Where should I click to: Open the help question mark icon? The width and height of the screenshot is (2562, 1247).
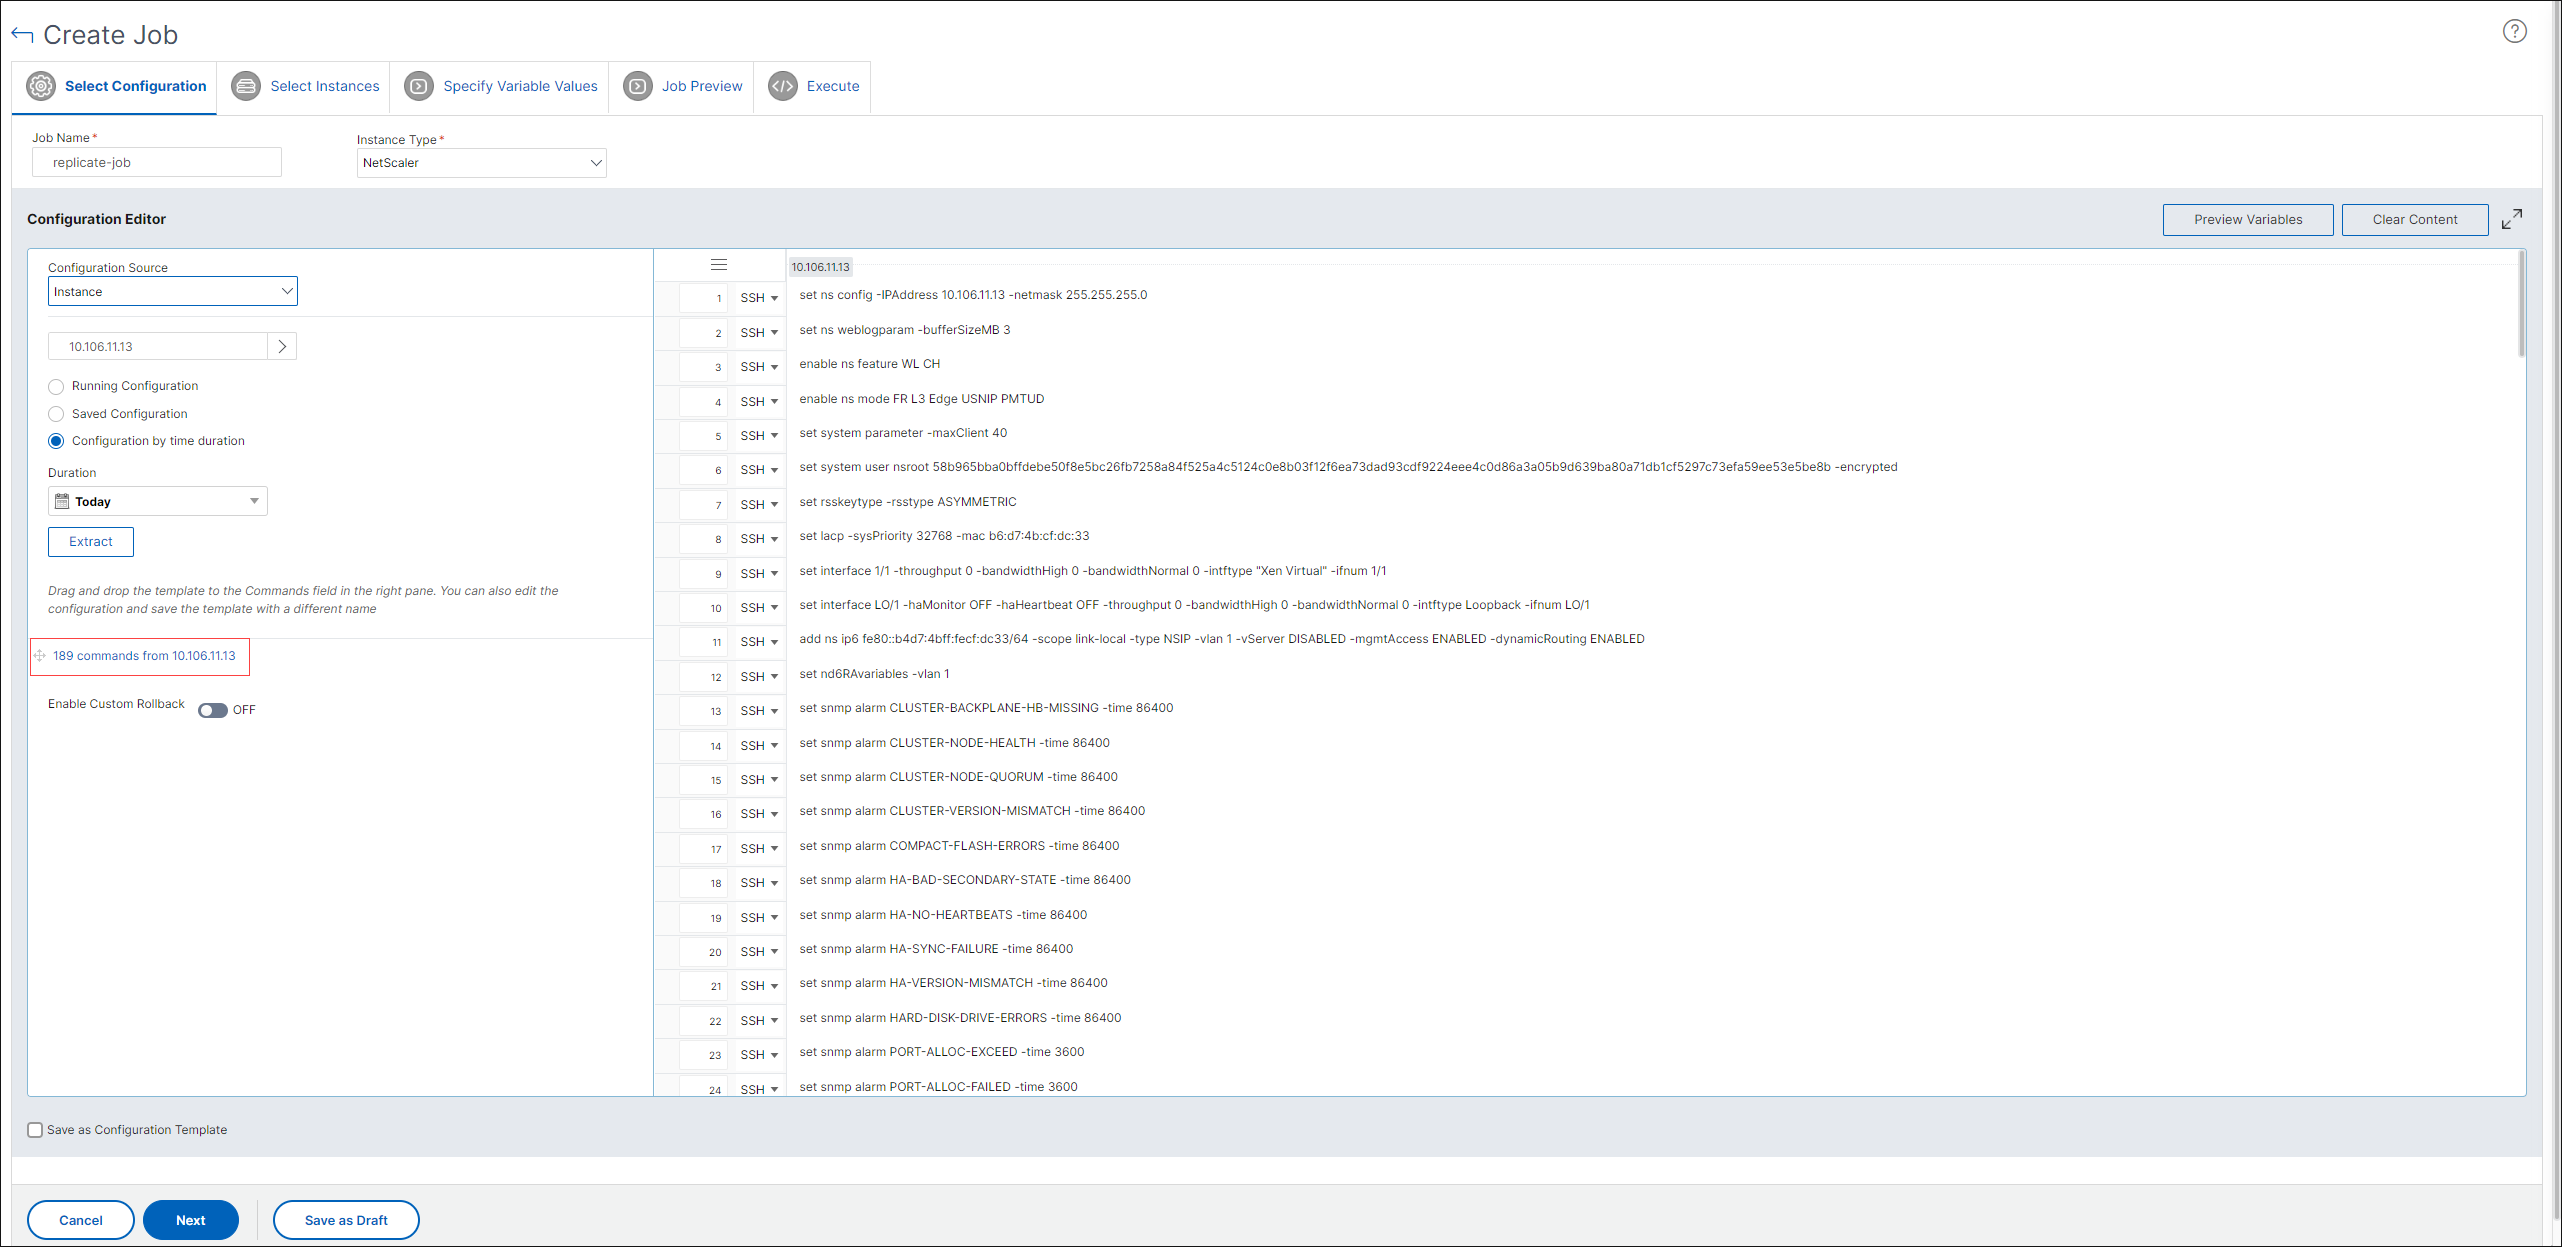(2514, 31)
